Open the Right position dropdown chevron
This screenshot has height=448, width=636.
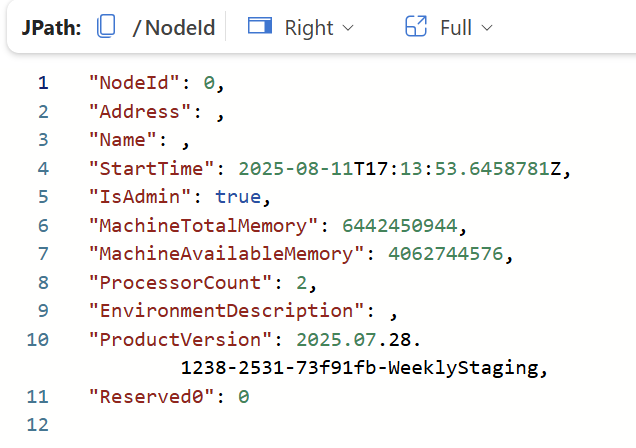[x=348, y=28]
